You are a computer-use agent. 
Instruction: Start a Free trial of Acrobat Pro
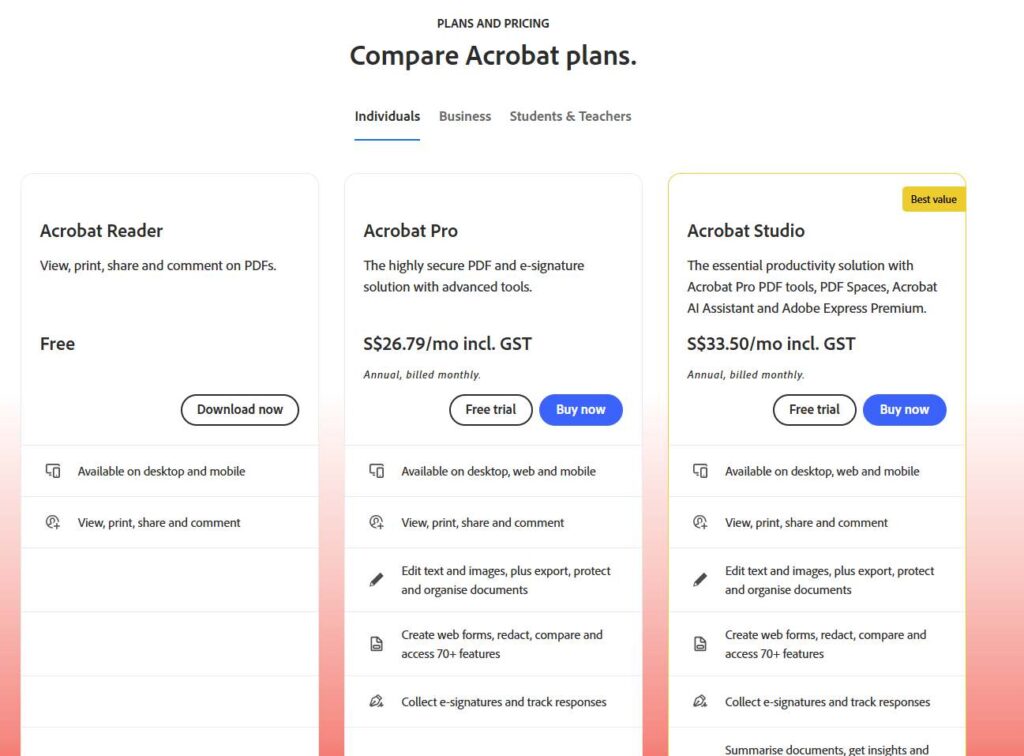[490, 410]
